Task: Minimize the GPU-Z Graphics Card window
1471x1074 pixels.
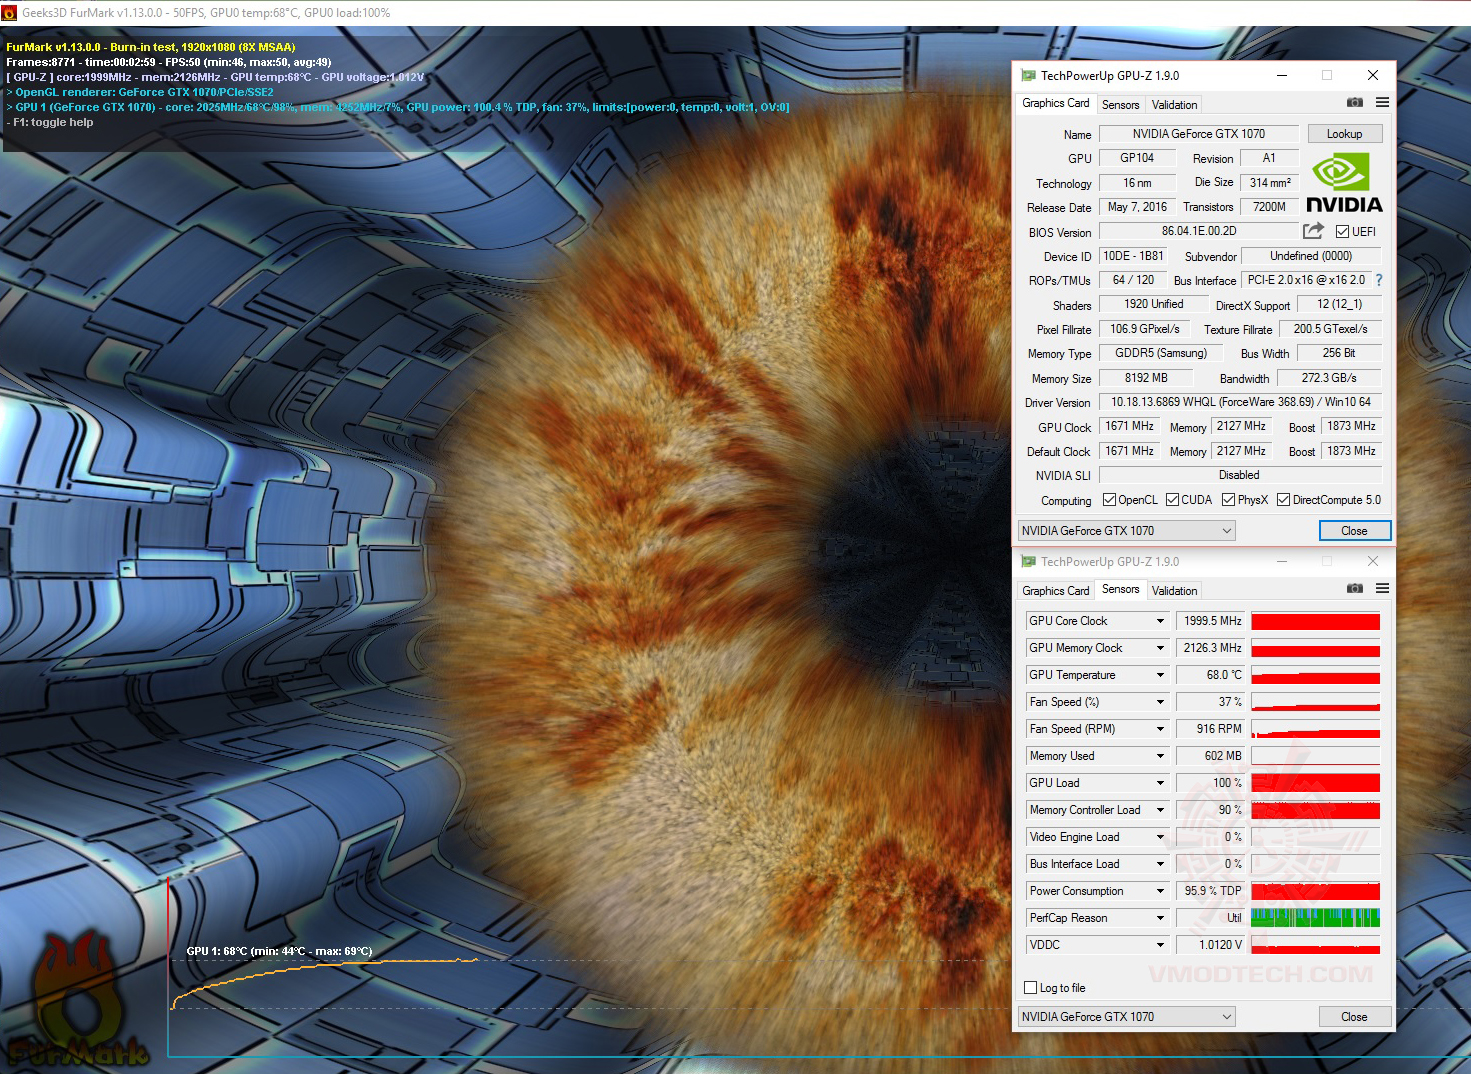Action: tap(1282, 75)
